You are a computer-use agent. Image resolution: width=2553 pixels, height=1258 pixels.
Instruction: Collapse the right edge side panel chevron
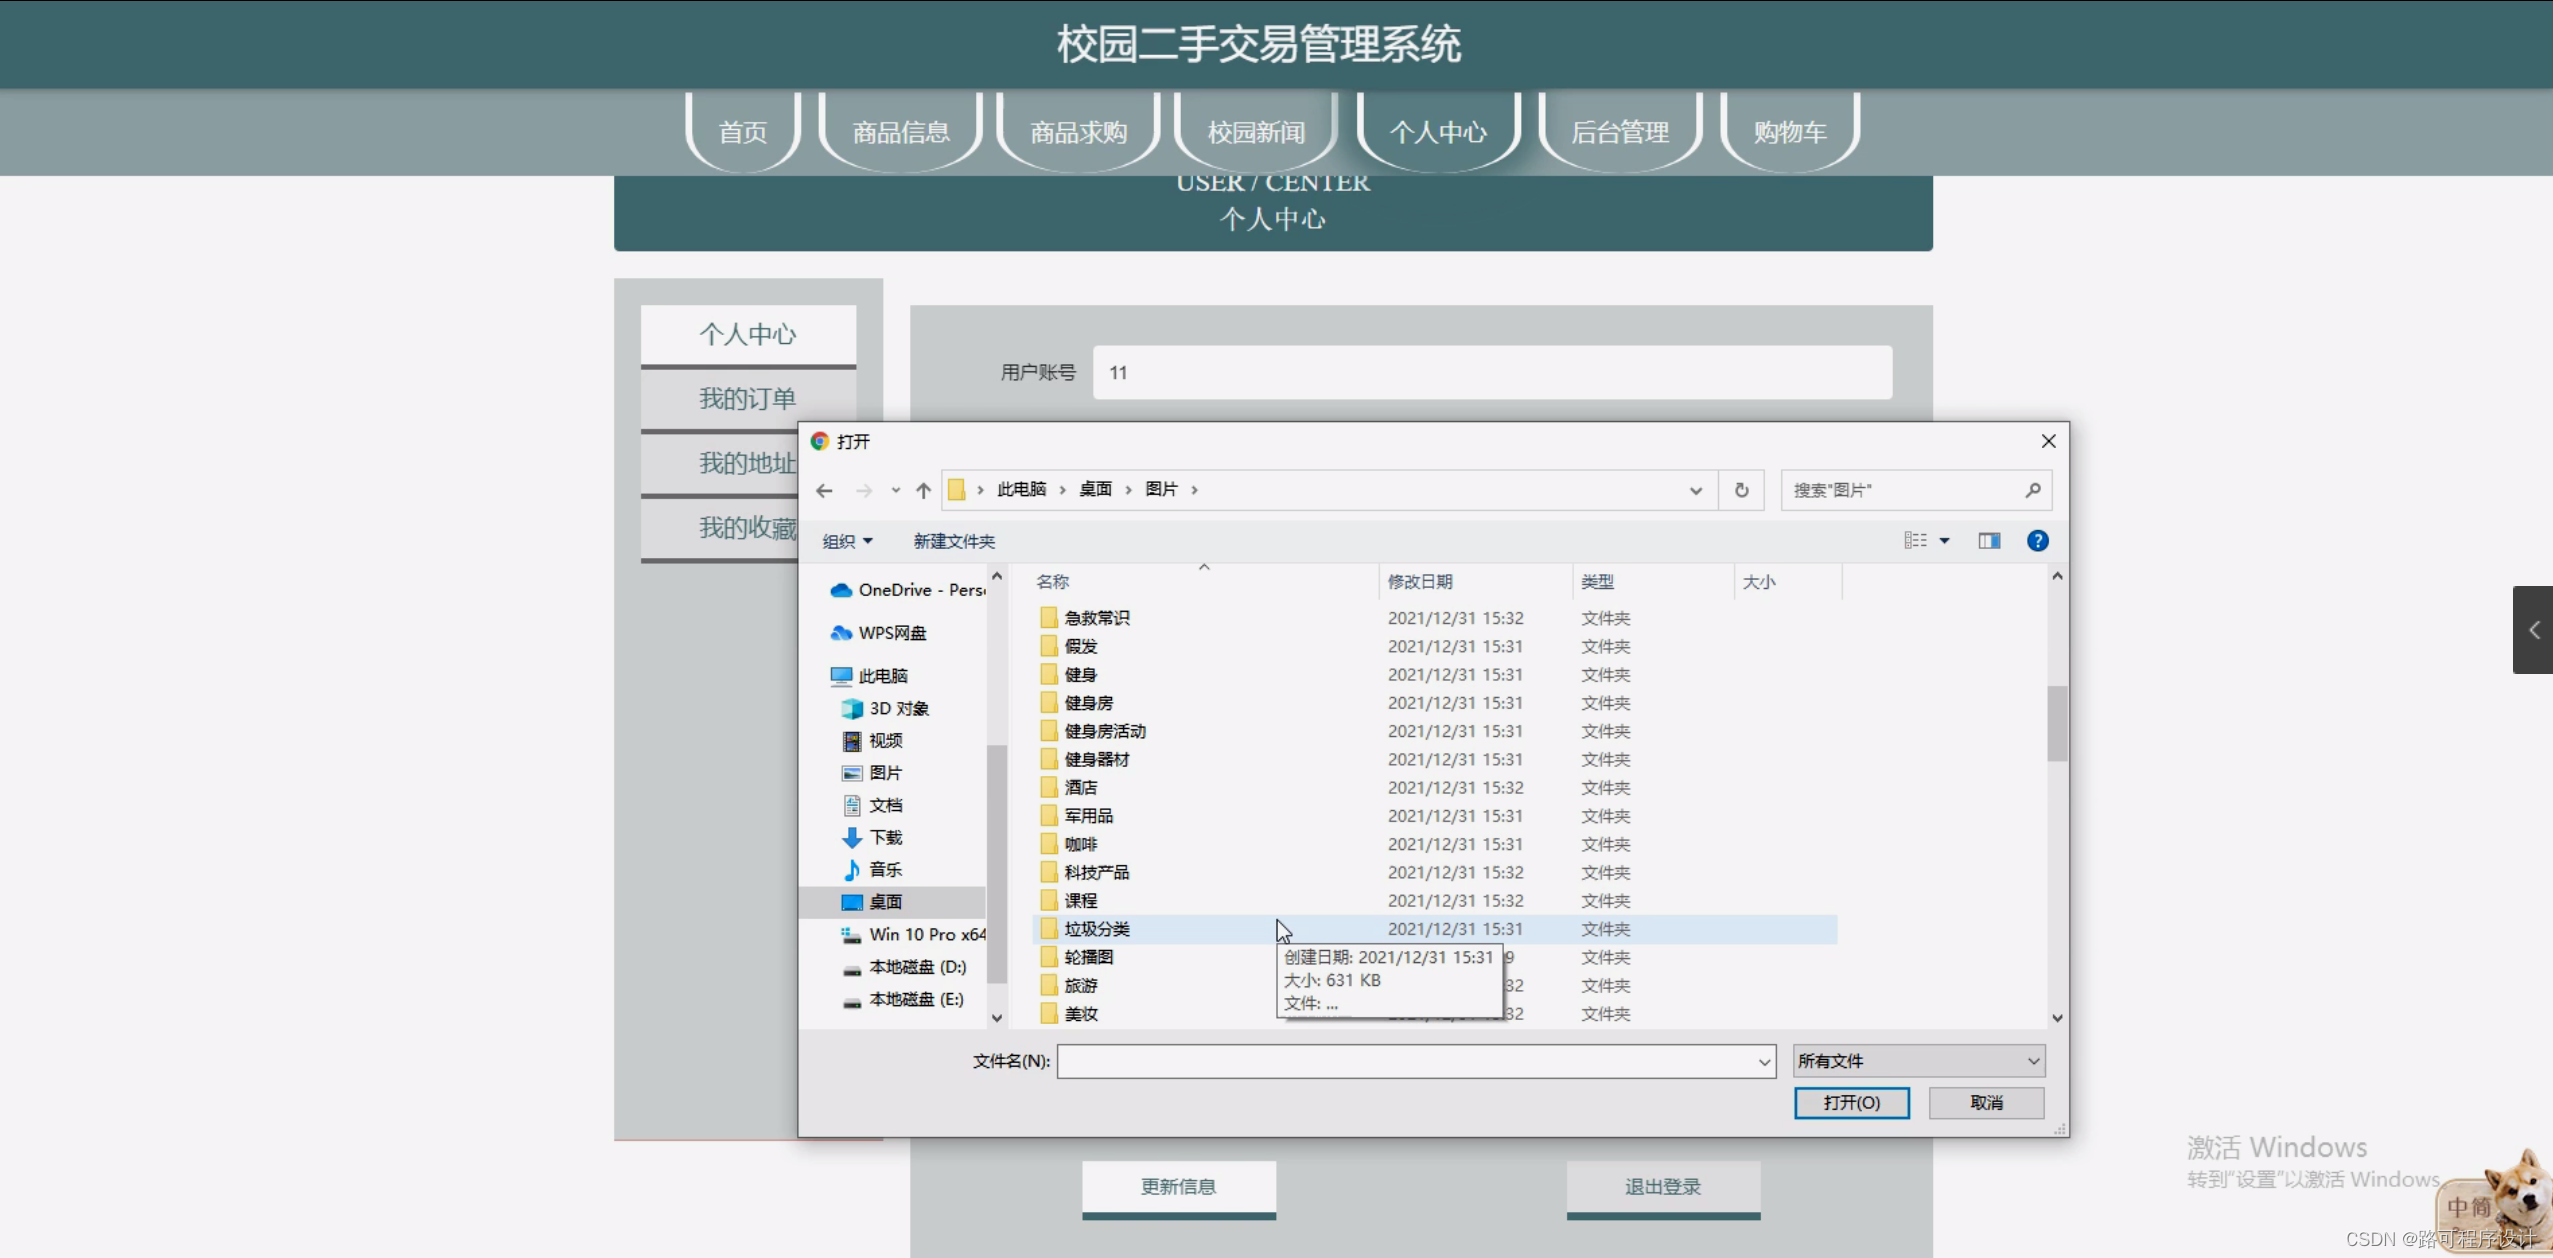click(2533, 629)
